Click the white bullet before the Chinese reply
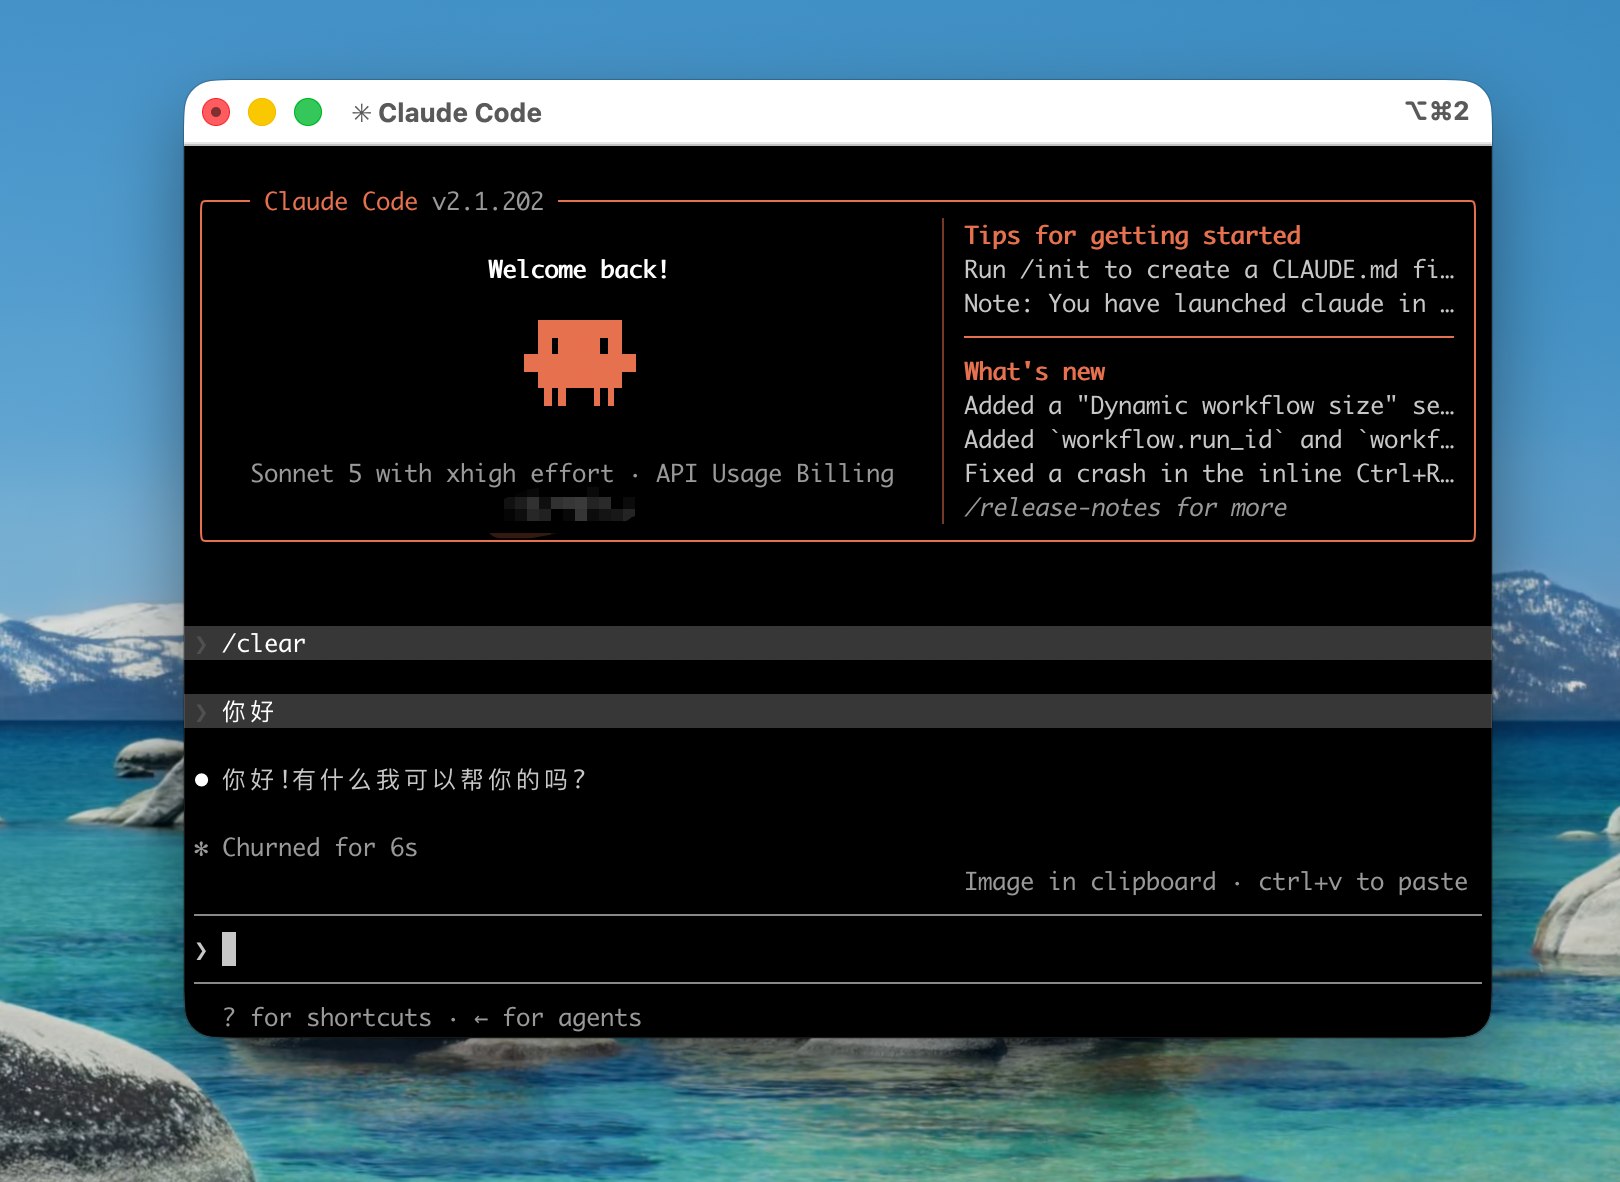This screenshot has height=1182, width=1620. click(202, 780)
